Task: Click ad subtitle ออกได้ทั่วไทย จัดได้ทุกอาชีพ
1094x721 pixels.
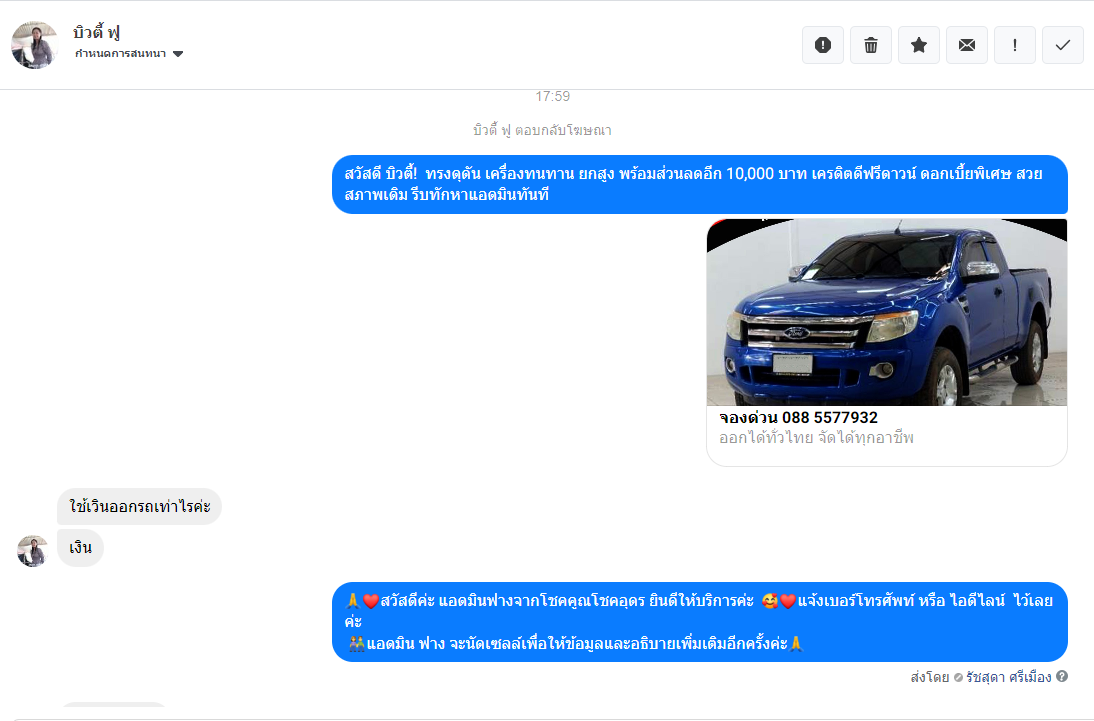Action: (x=816, y=438)
